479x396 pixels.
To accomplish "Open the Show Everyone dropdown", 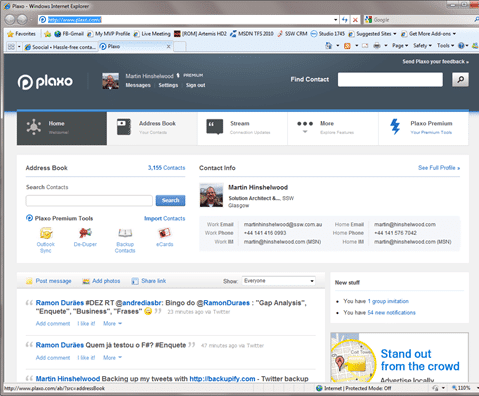I will (x=279, y=281).
